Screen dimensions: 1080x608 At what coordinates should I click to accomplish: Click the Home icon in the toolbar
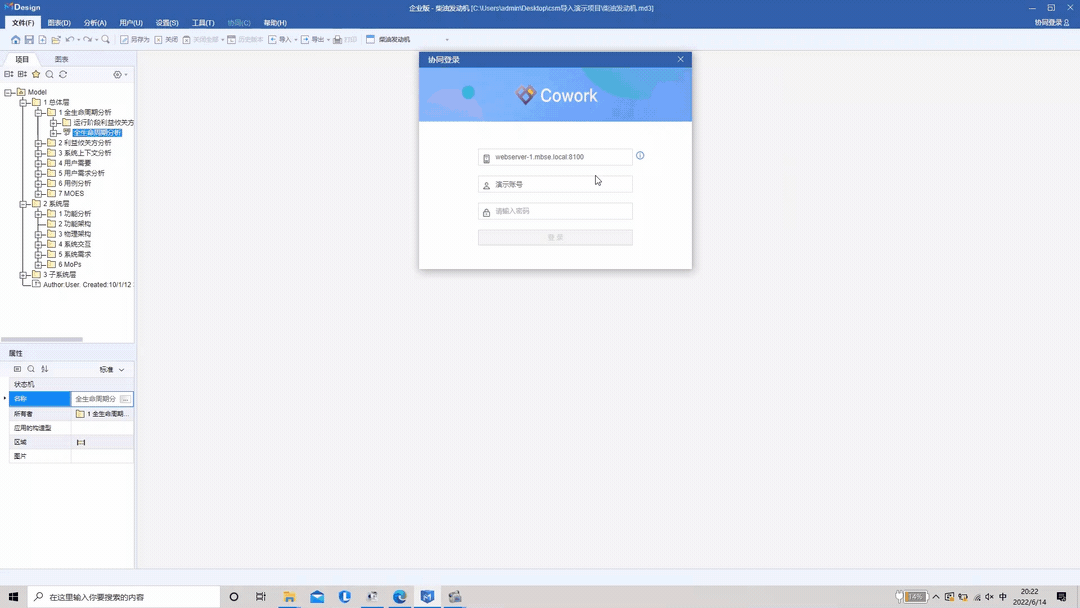point(15,40)
